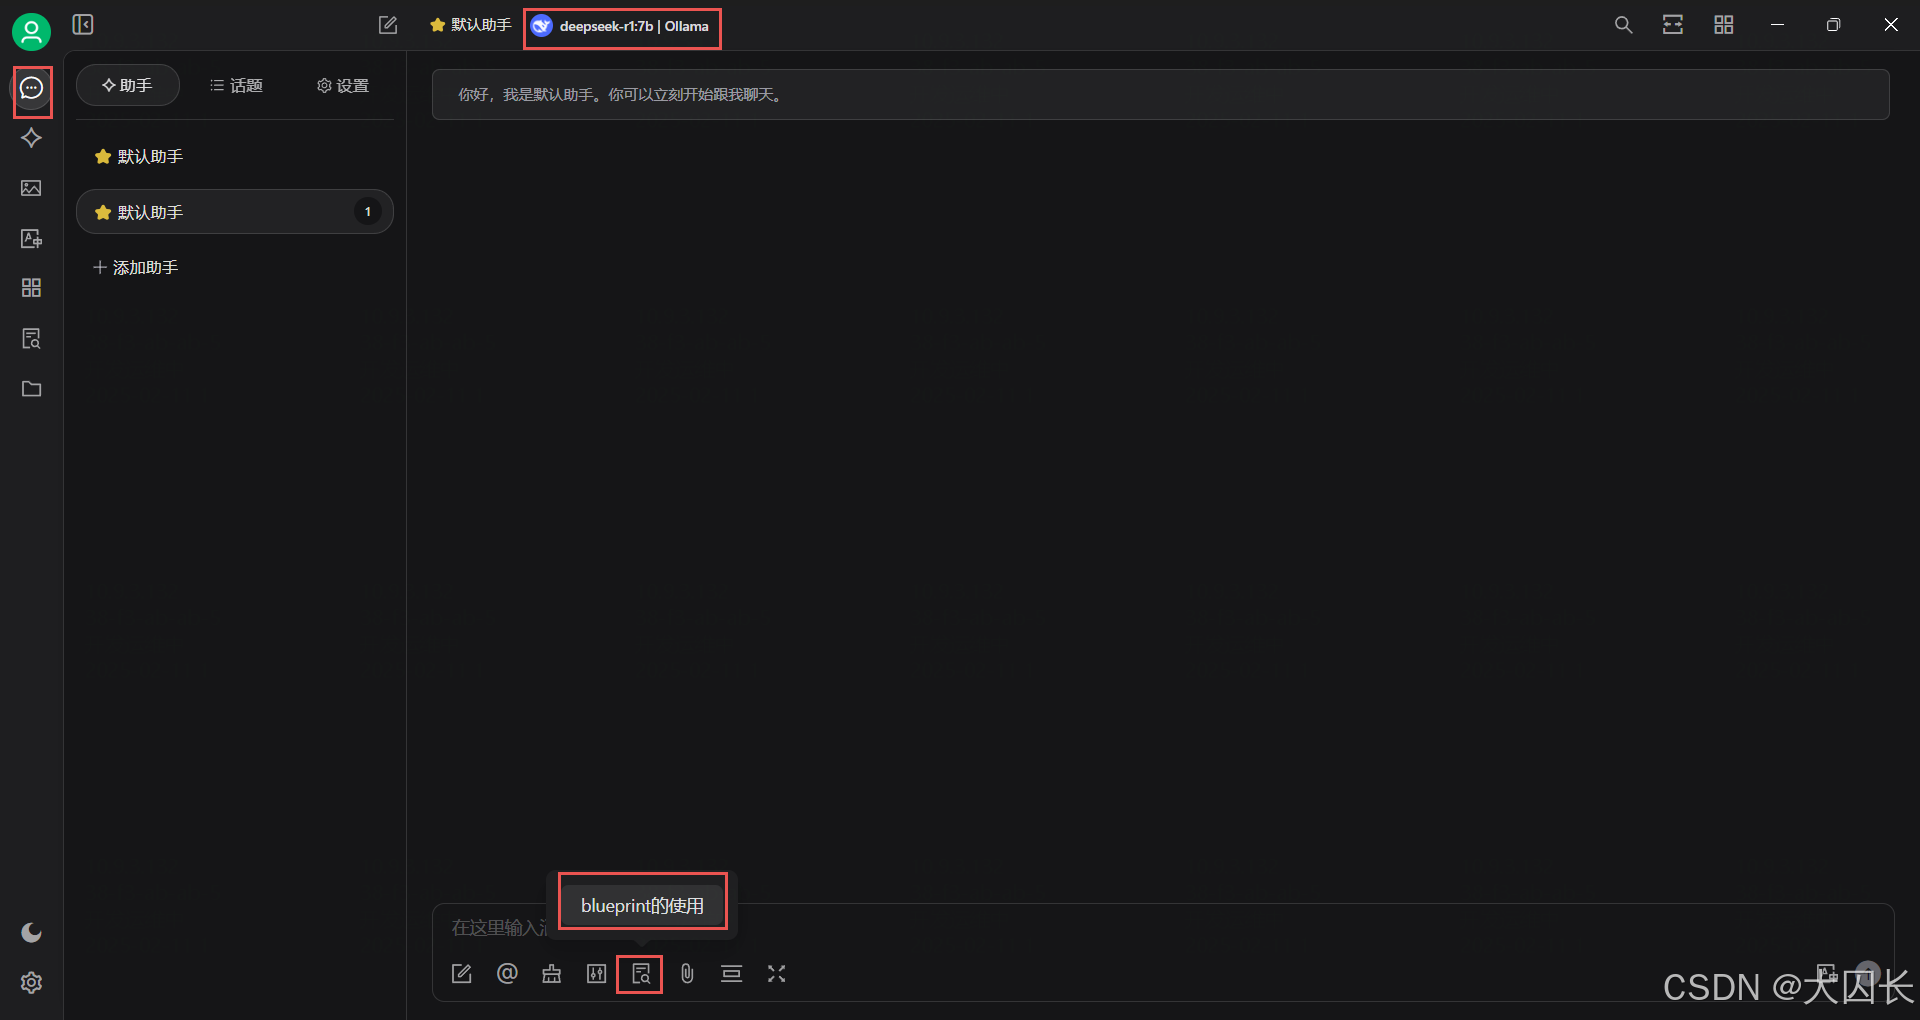Open conversation settings sliders icon
Viewport: 1920px width, 1020px height.
[596, 974]
